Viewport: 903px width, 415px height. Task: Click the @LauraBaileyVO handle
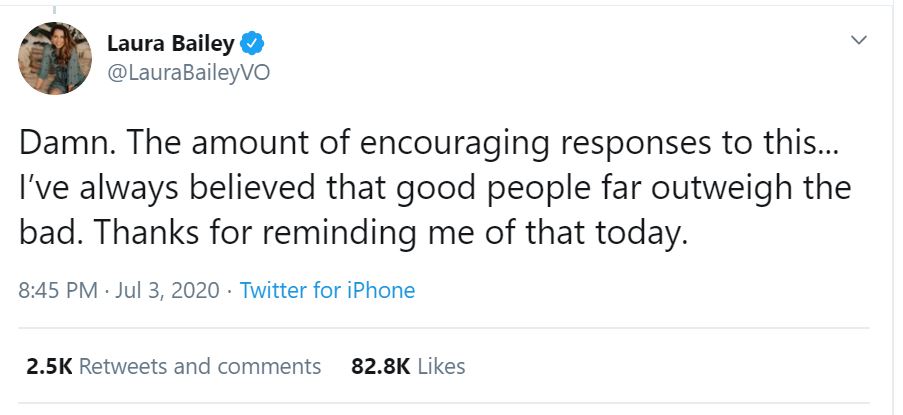tap(187, 73)
